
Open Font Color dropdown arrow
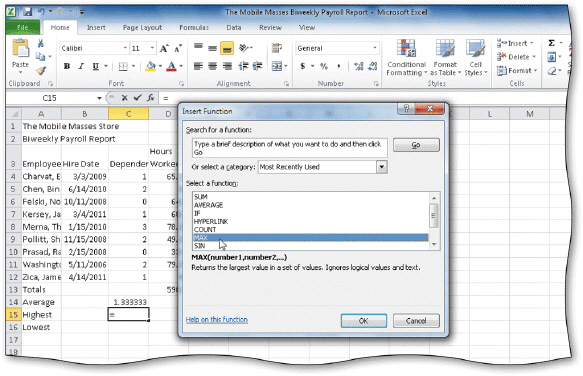point(181,66)
